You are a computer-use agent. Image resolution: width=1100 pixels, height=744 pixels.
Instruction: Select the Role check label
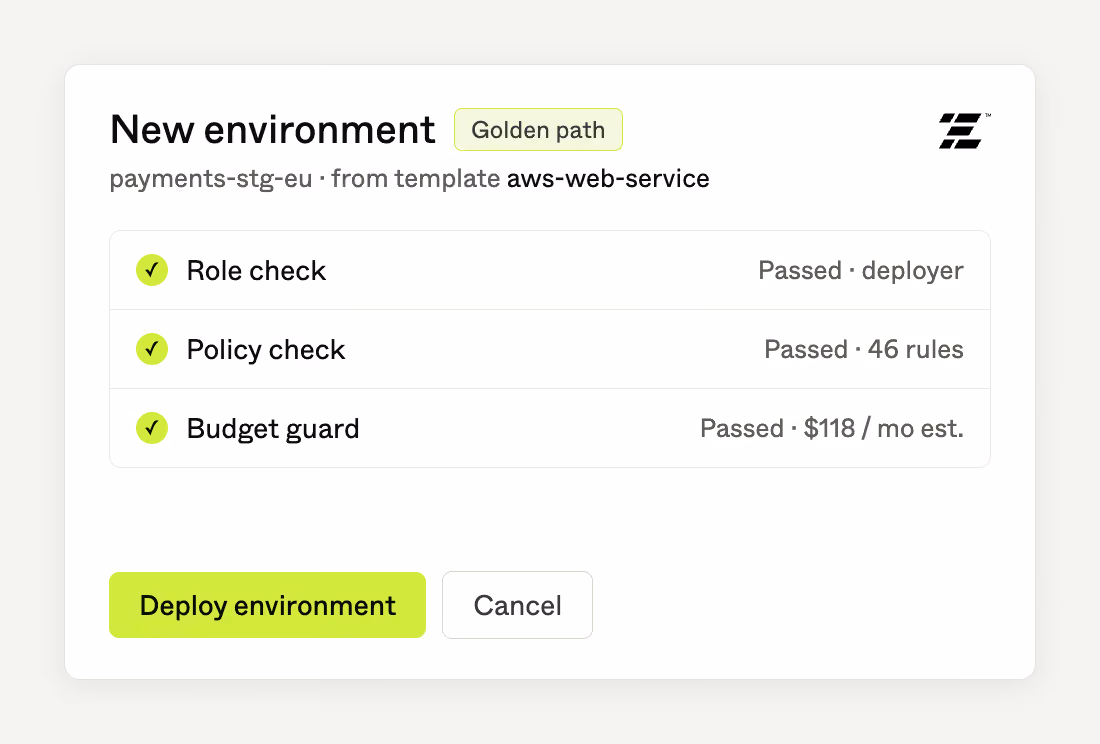[x=256, y=271]
